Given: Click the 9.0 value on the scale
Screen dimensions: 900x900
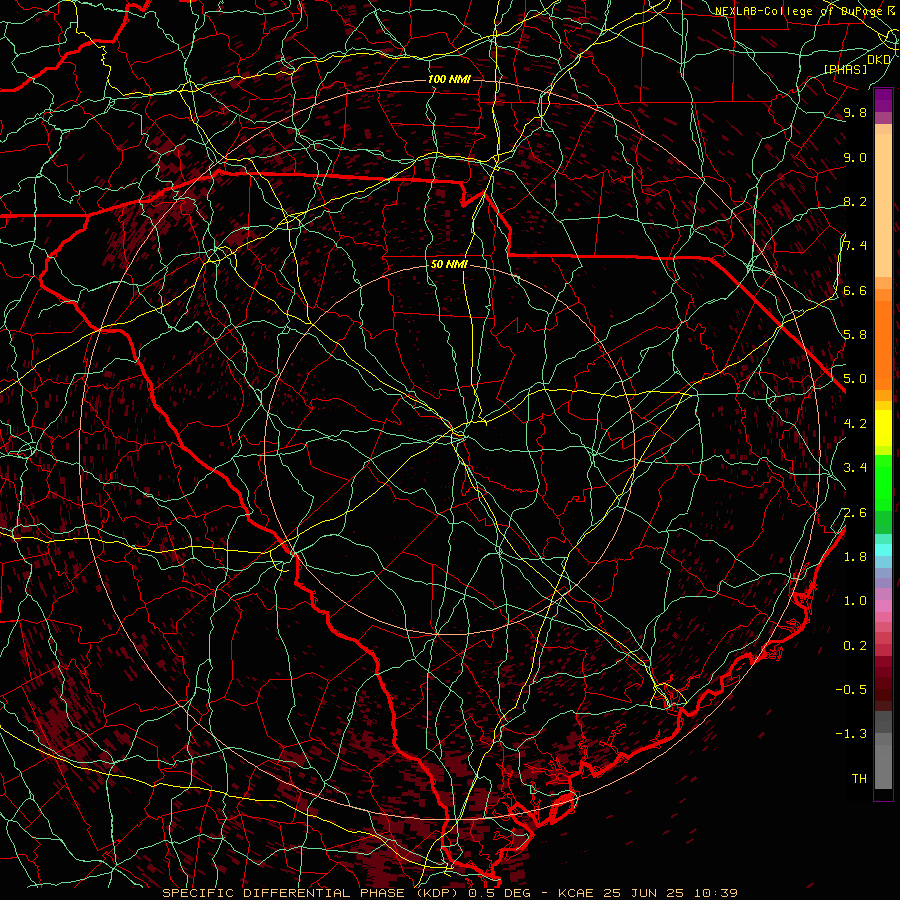Looking at the screenshot, I should click(855, 157).
